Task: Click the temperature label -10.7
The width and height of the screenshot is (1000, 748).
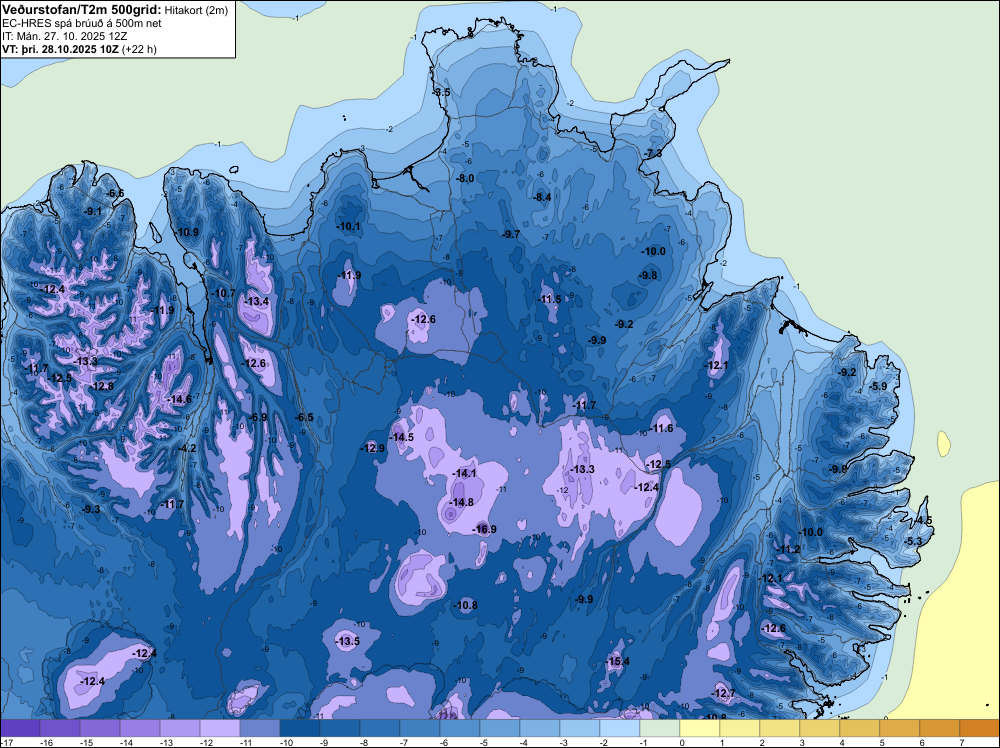Action: coord(224,293)
